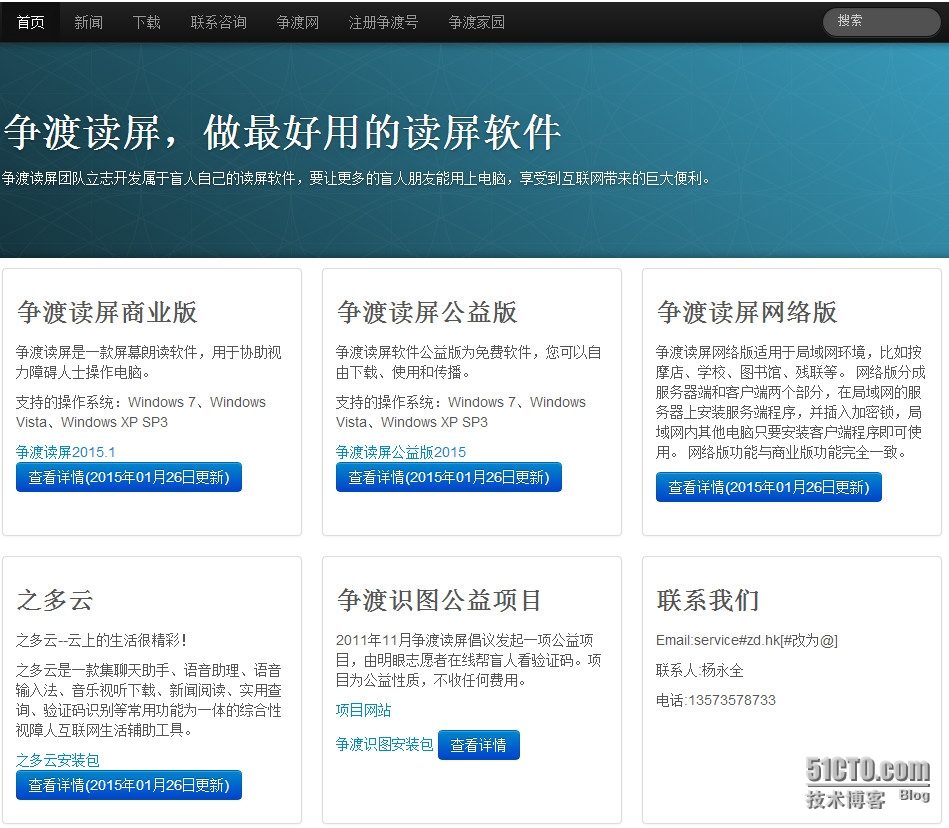Open the 首页 nav item
The height and width of the screenshot is (828, 949).
point(30,22)
